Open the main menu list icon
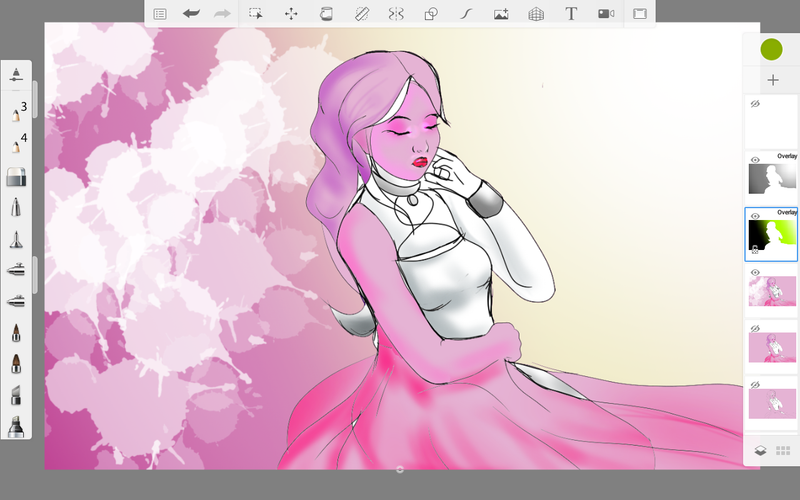The image size is (800, 500). (160, 14)
